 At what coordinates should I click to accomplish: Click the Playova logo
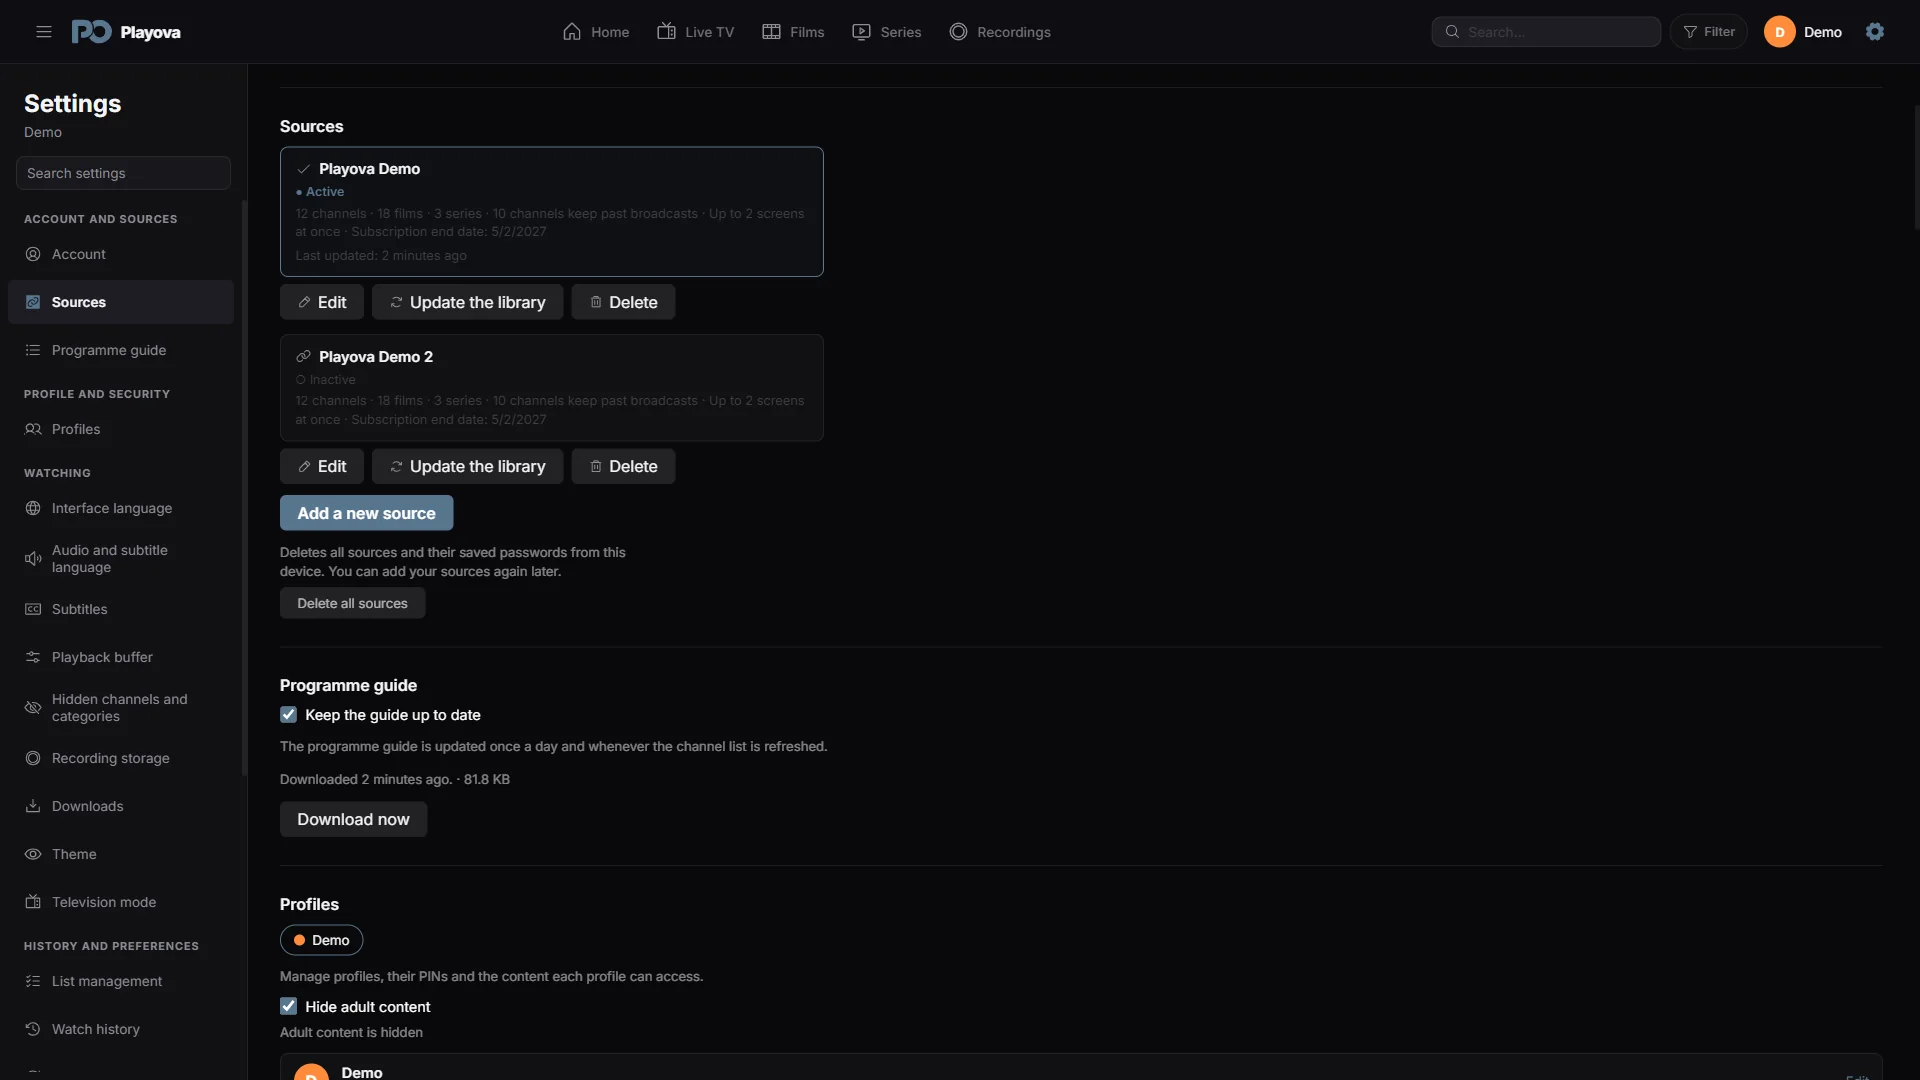126,32
